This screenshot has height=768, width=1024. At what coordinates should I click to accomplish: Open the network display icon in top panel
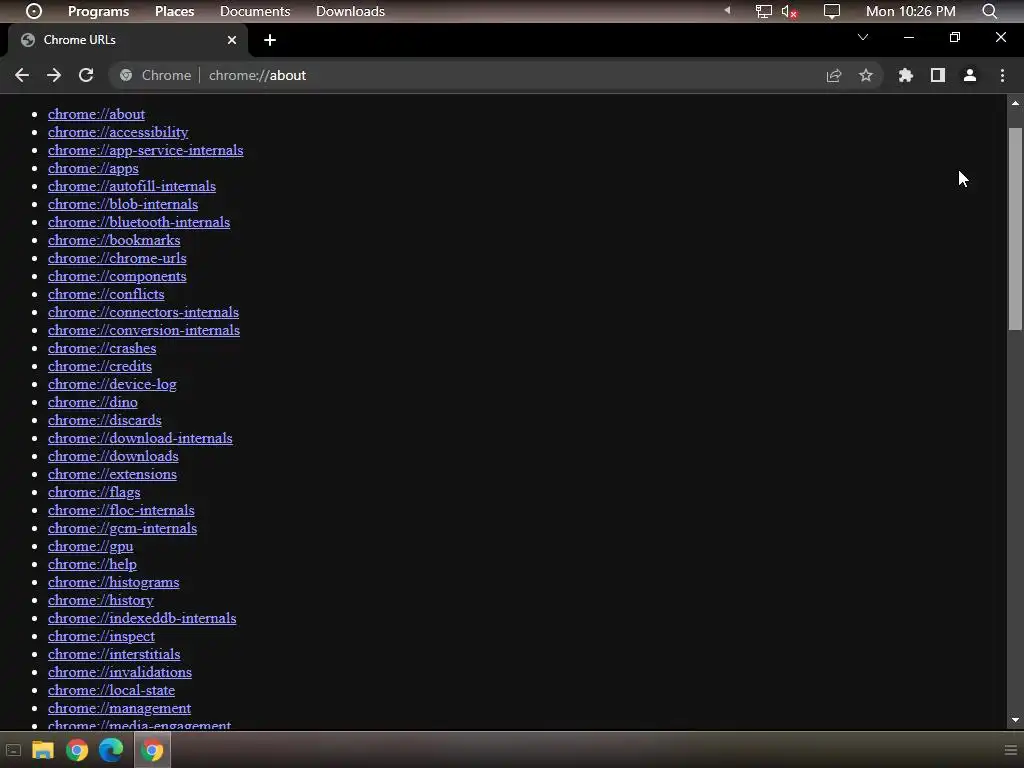pos(763,11)
